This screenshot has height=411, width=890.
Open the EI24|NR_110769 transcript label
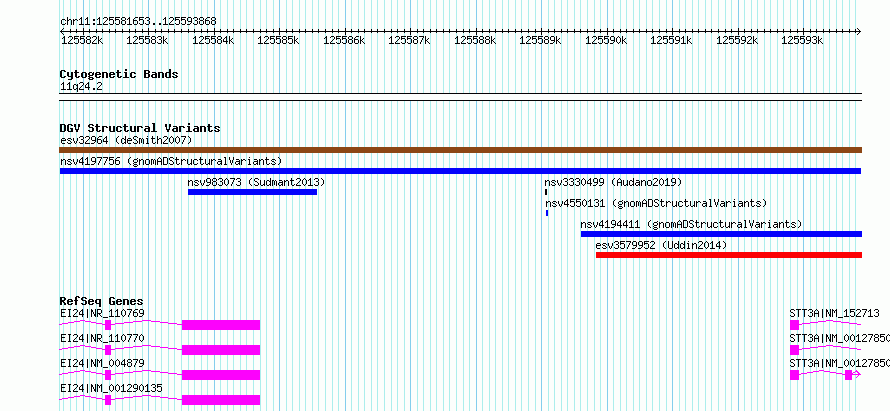pos(102,313)
